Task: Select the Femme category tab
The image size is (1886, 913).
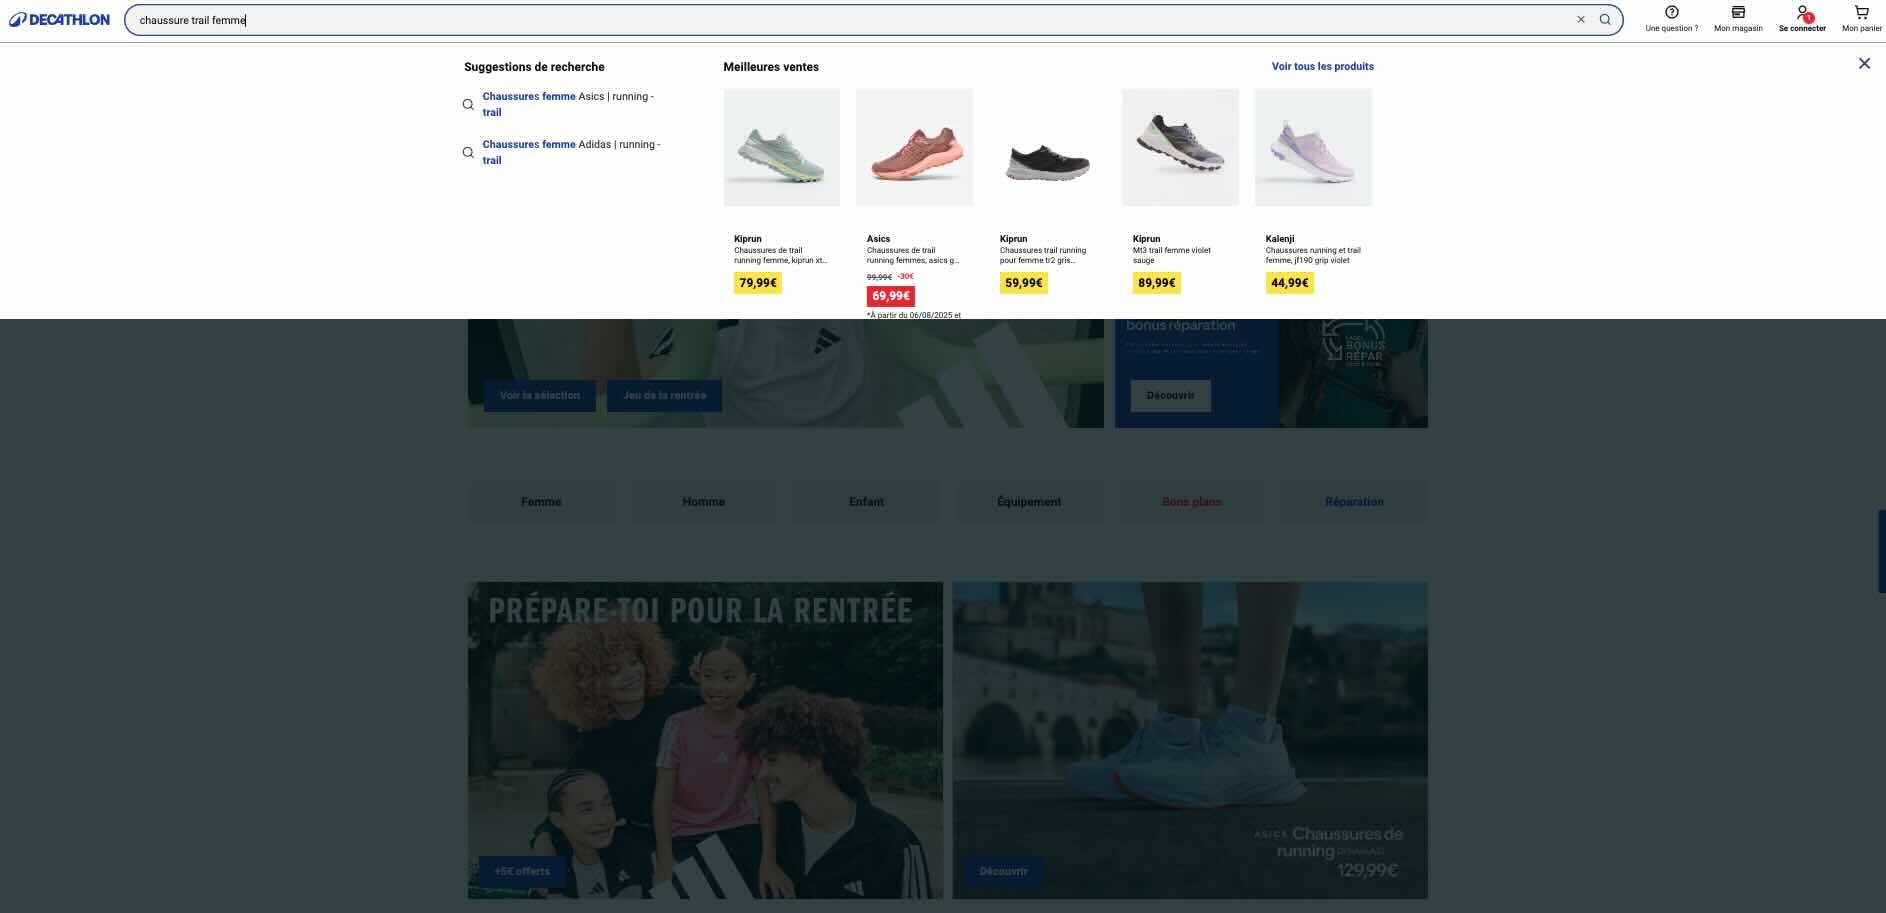Action: pyautogui.click(x=541, y=502)
